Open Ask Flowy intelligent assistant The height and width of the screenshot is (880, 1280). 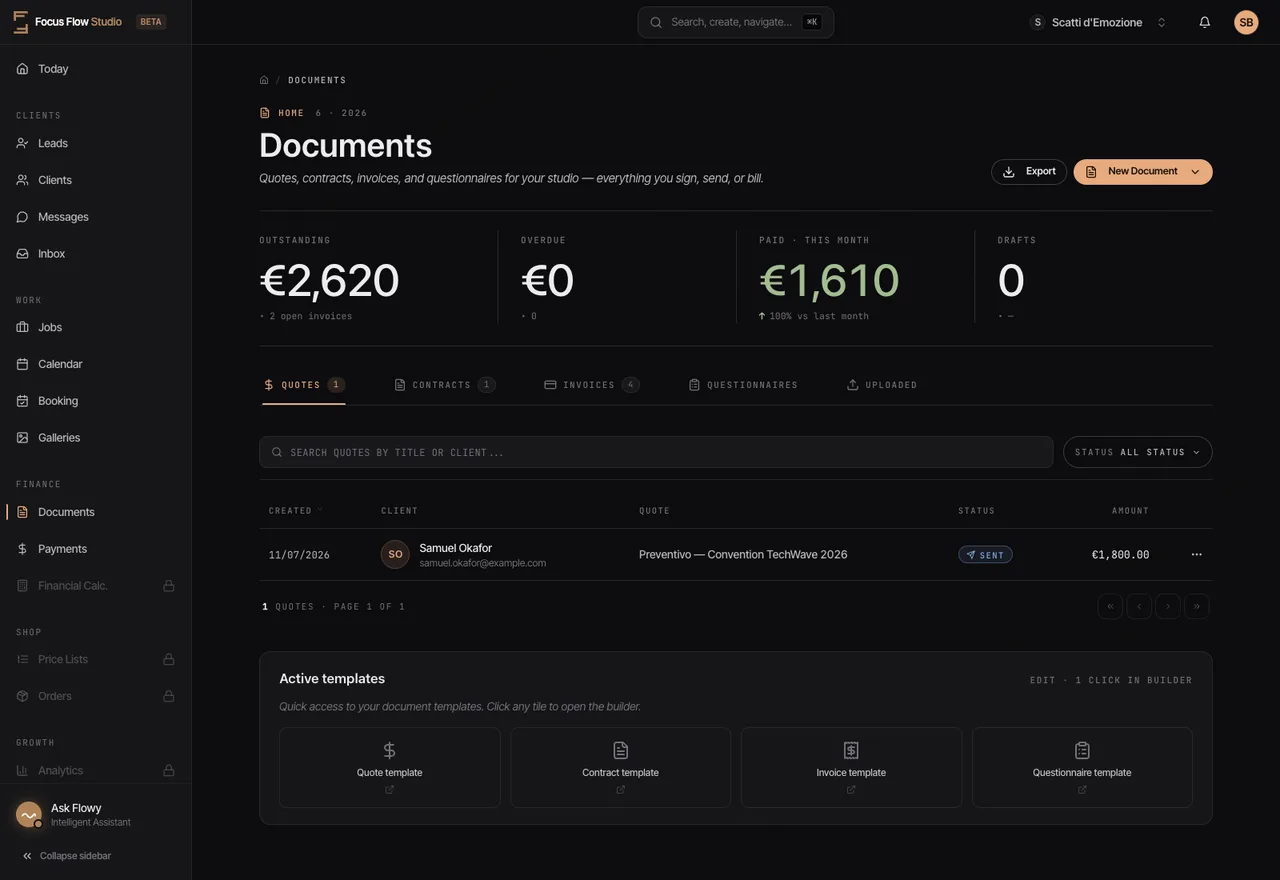point(95,815)
